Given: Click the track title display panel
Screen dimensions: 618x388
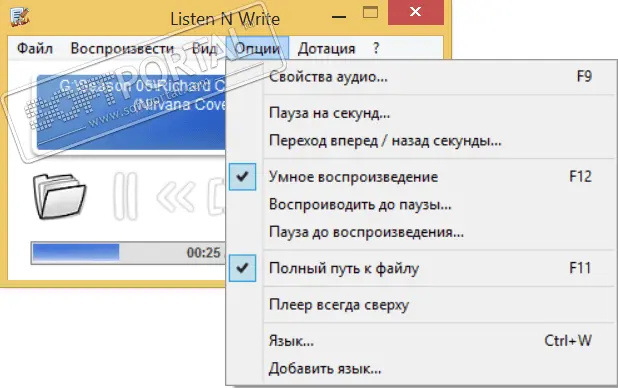Looking at the screenshot, I should pos(131,112).
